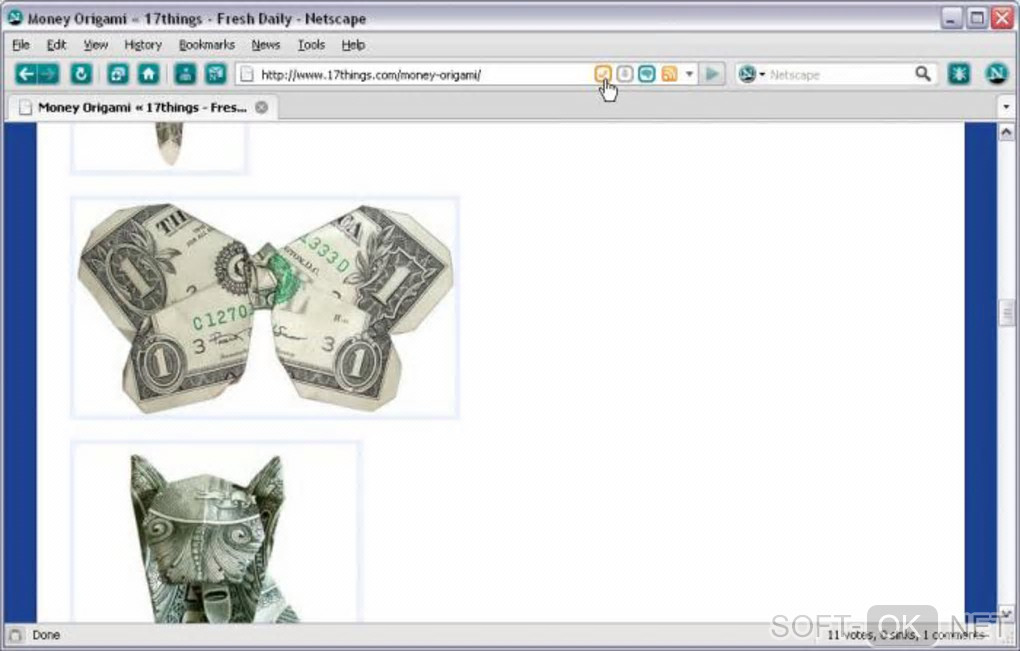Open the Help menu

(353, 45)
